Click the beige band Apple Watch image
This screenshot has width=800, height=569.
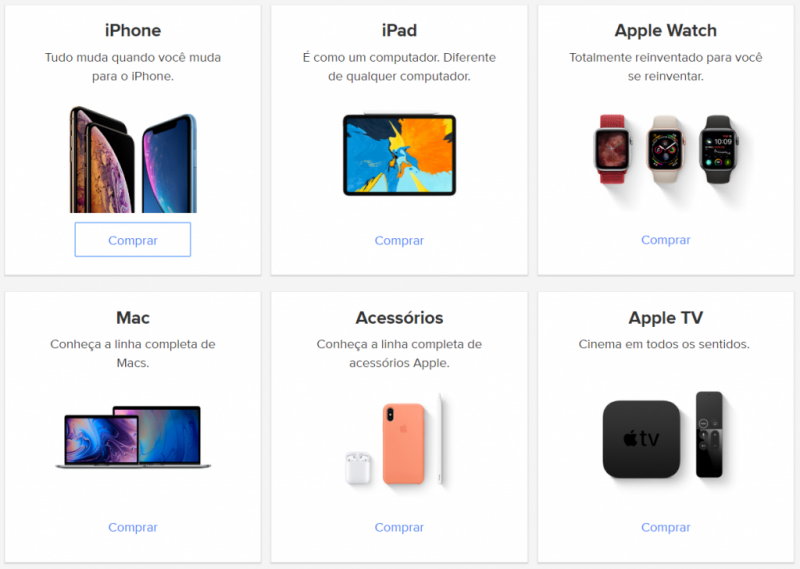665,149
